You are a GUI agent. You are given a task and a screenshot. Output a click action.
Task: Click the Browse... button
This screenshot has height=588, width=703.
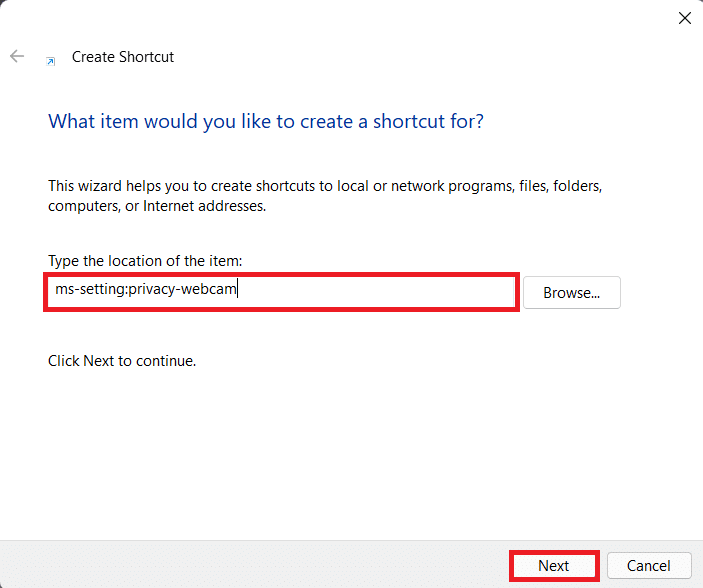571,293
